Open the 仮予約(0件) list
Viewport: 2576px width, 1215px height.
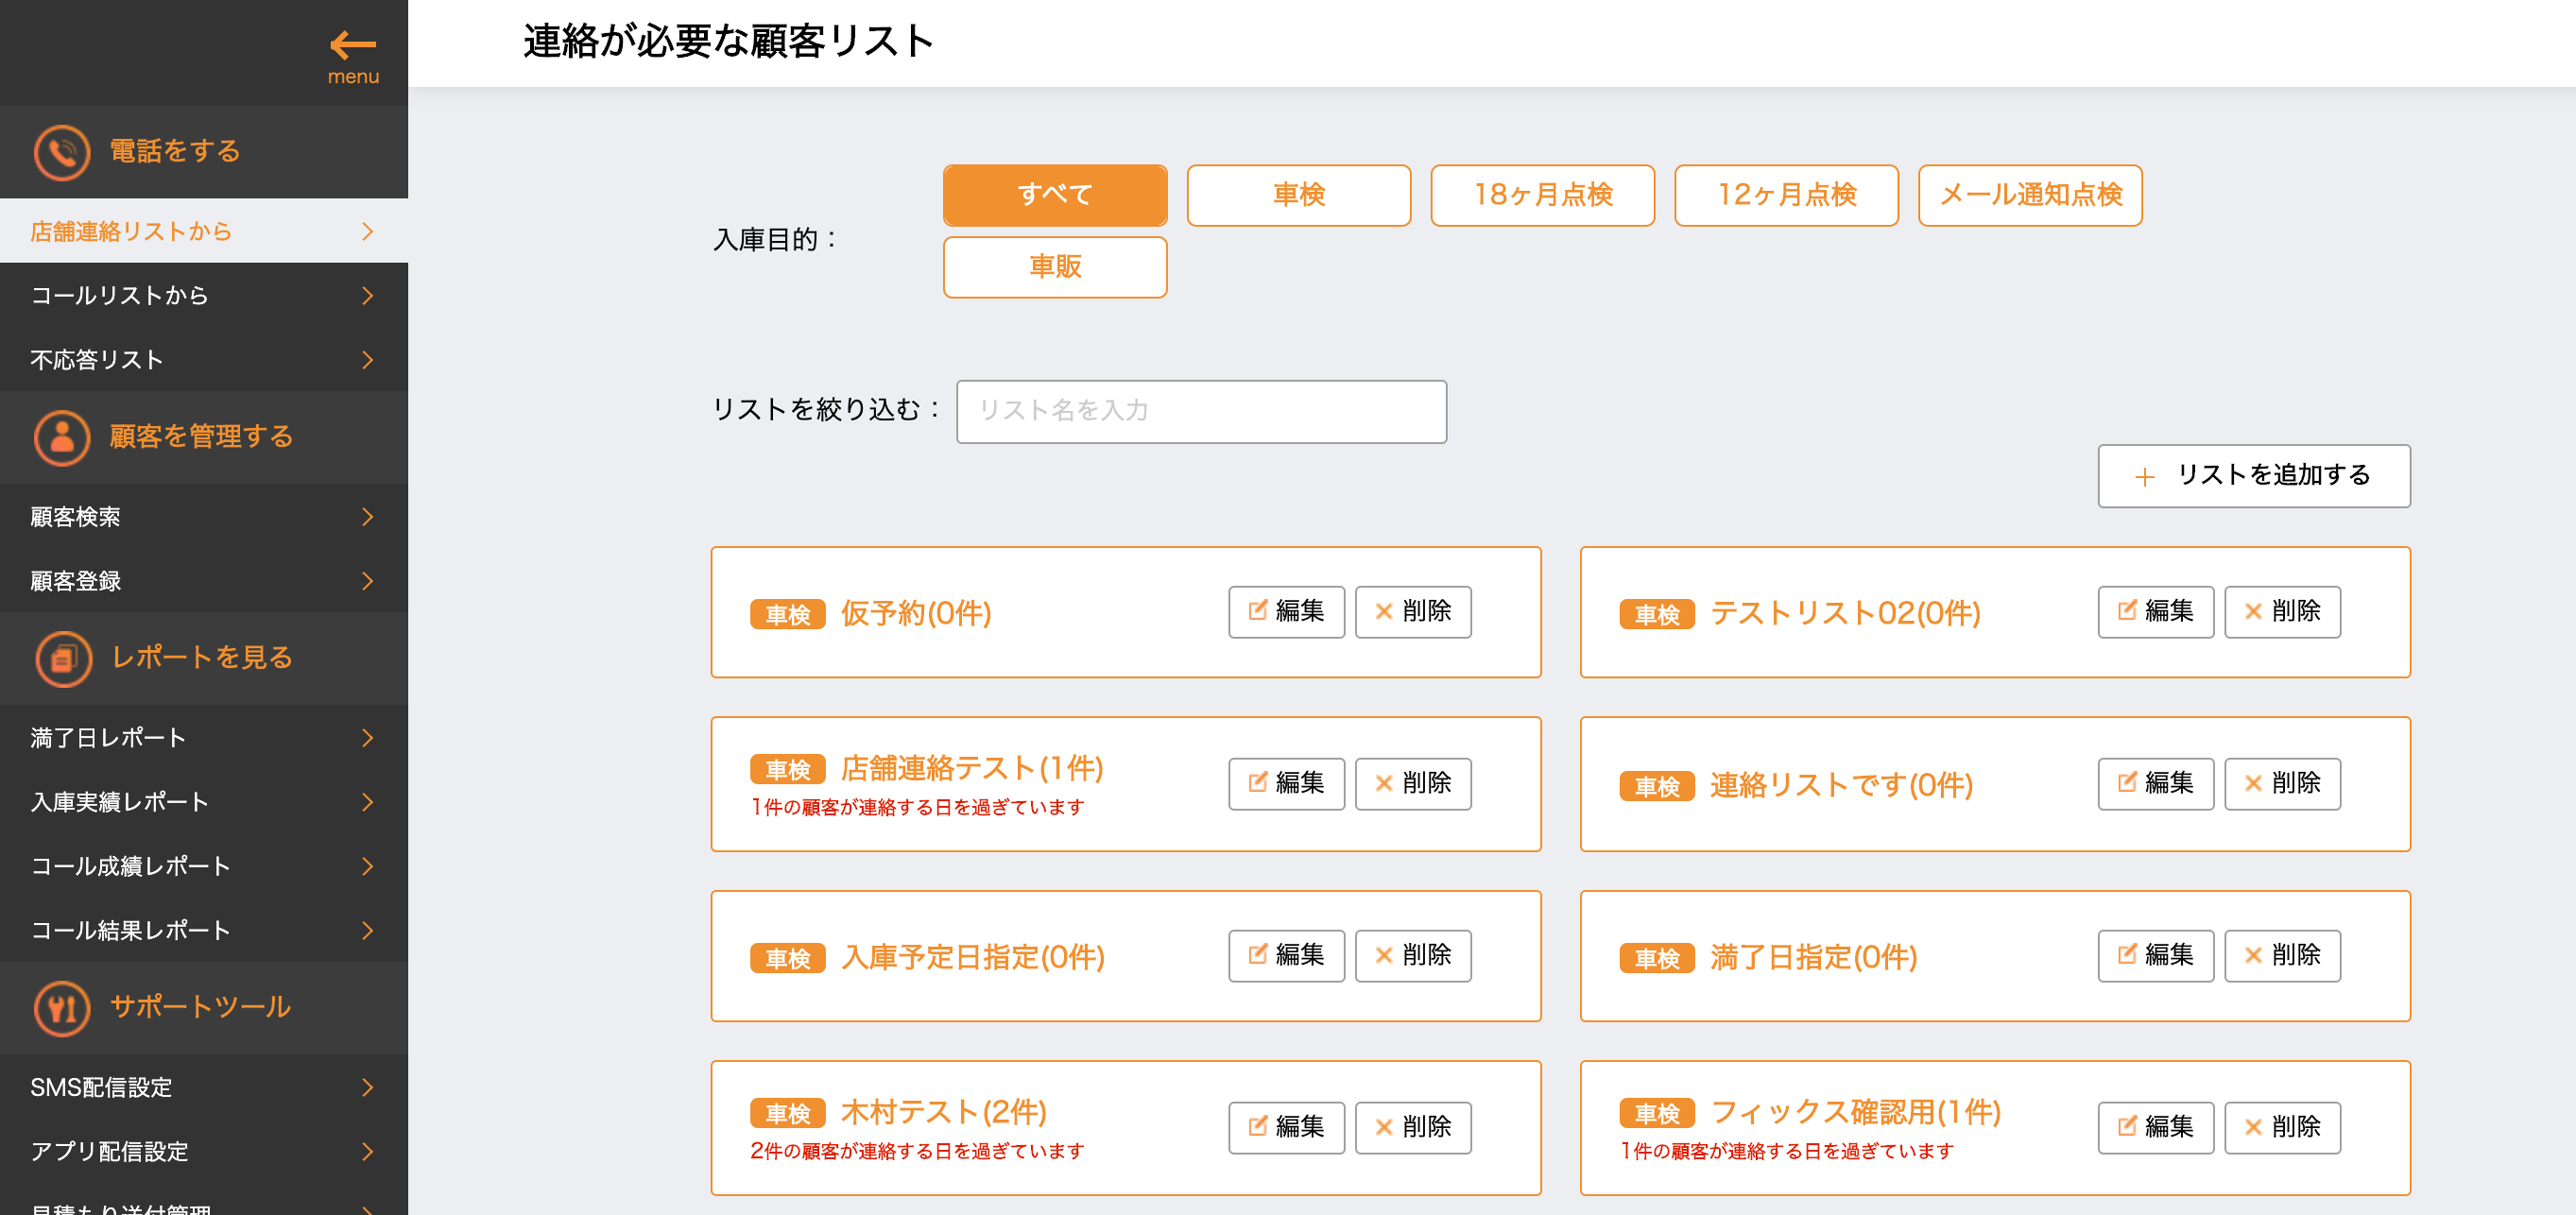915,613
